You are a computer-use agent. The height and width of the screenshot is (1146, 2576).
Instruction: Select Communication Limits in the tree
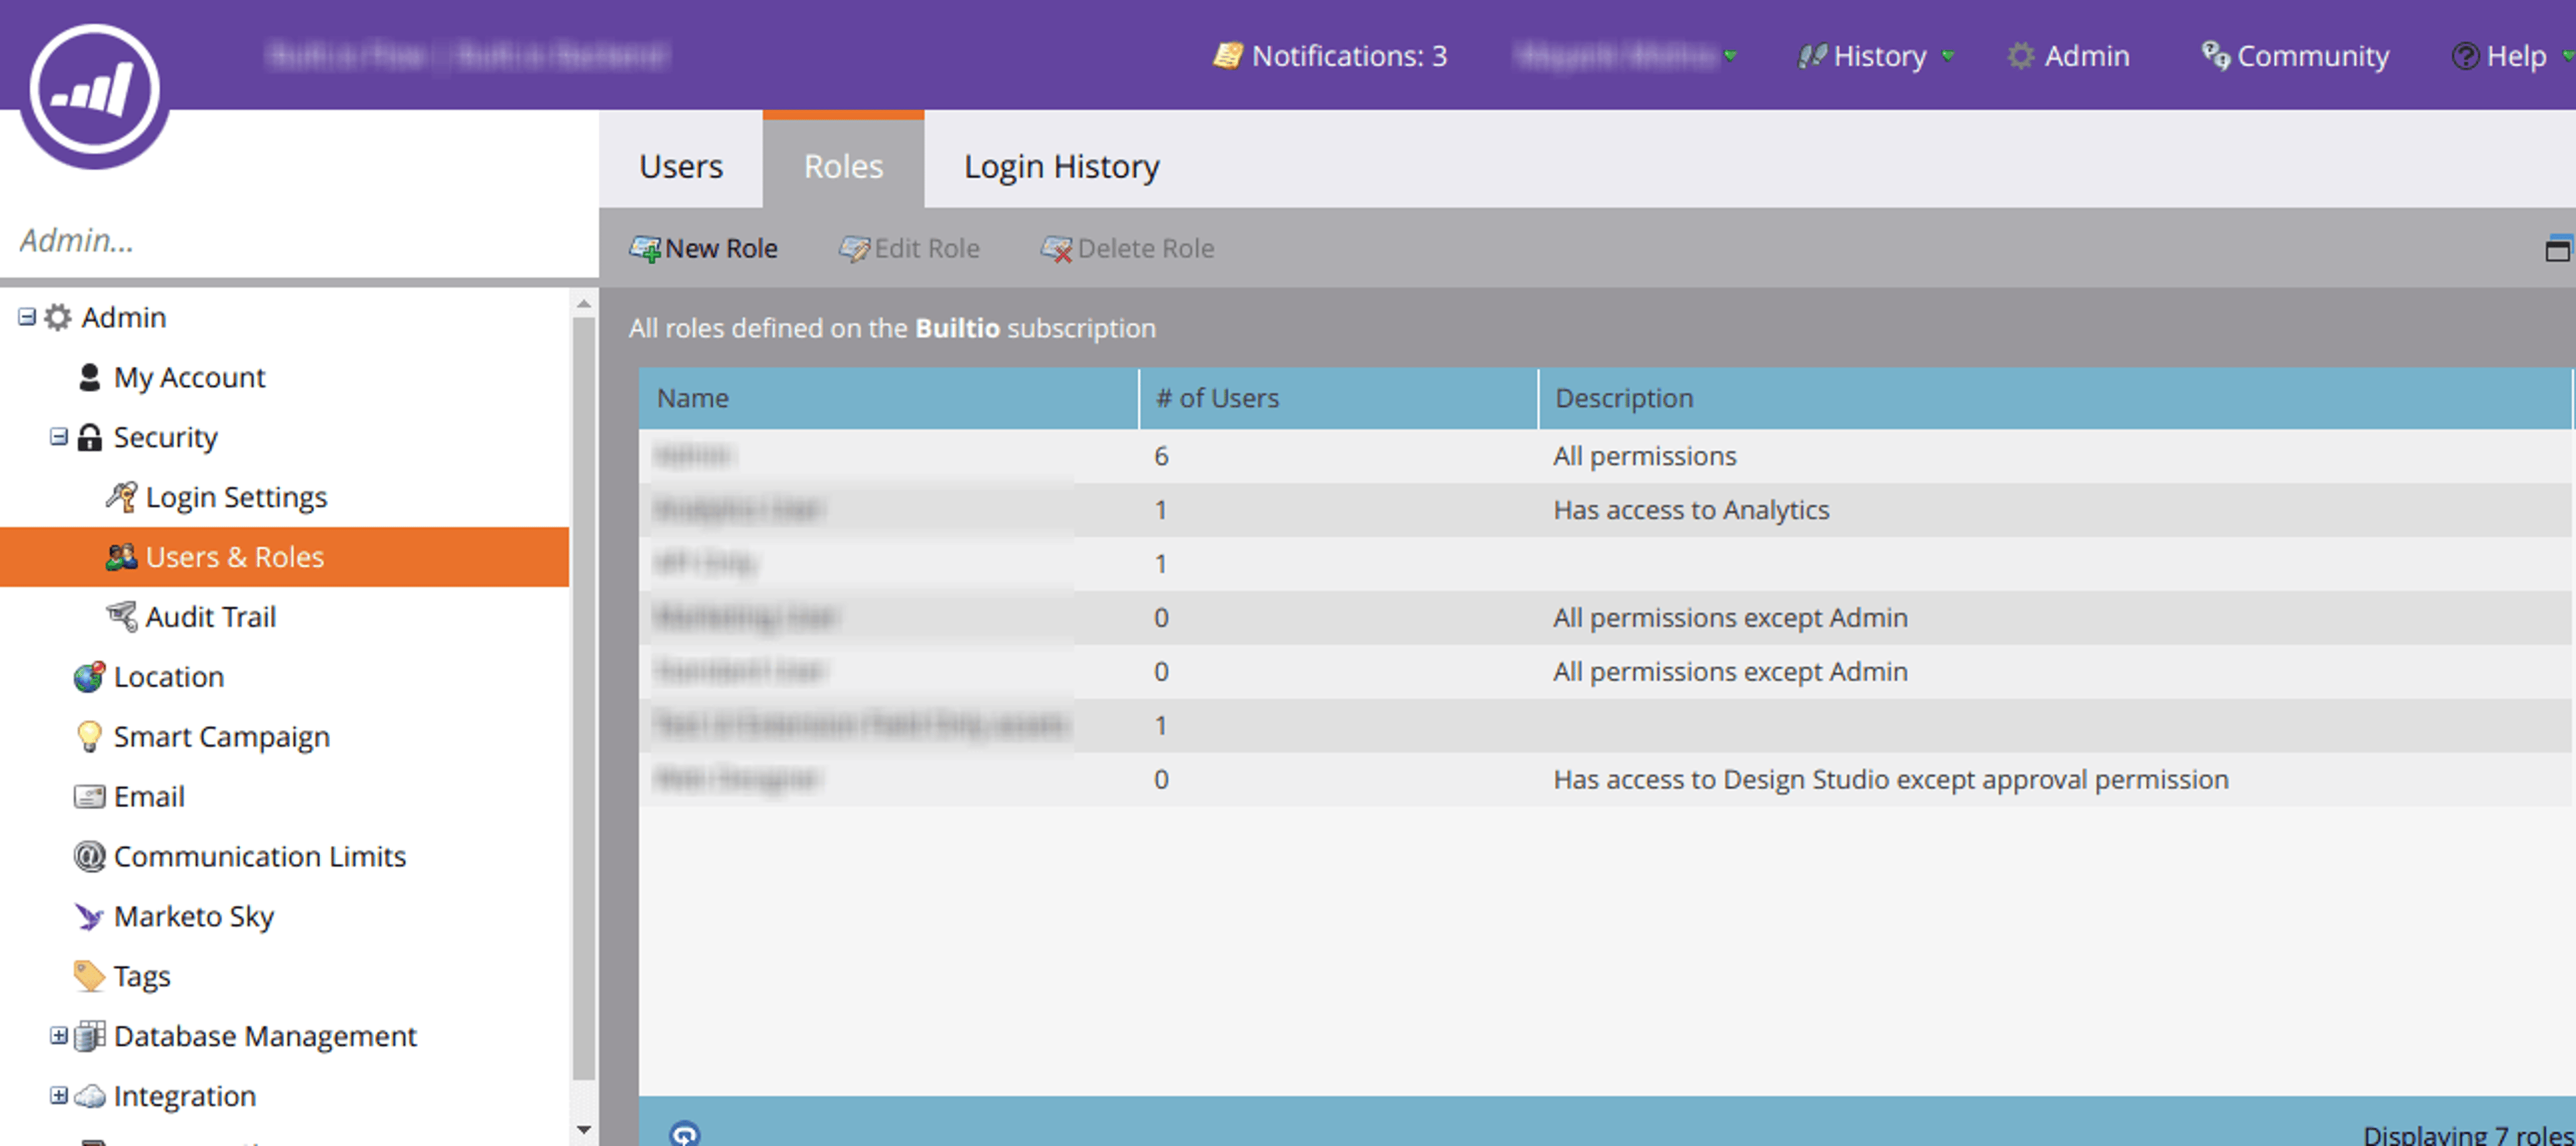click(x=260, y=857)
